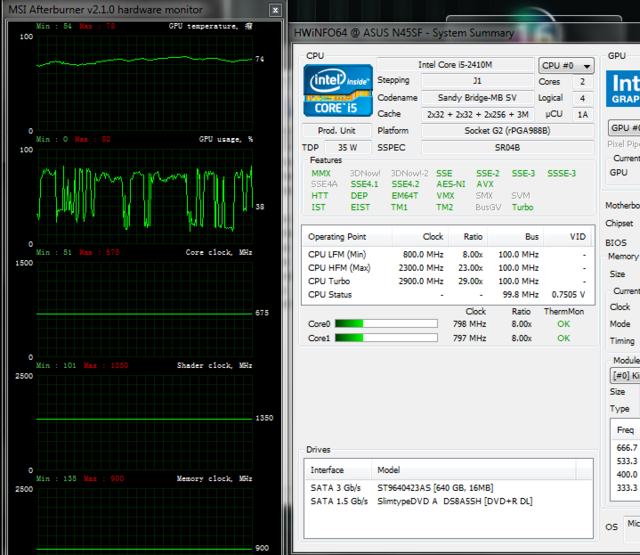Open the memory Module [#0] dropdown
The height and width of the screenshot is (555, 640).
625,374
